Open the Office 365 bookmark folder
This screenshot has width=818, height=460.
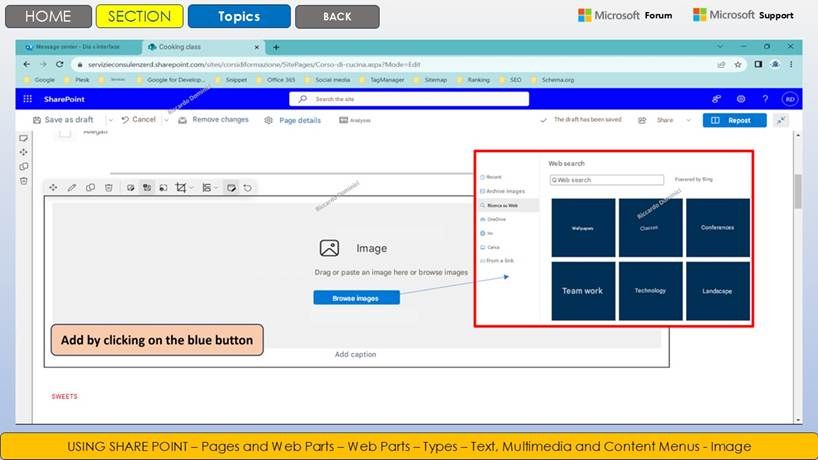276,80
